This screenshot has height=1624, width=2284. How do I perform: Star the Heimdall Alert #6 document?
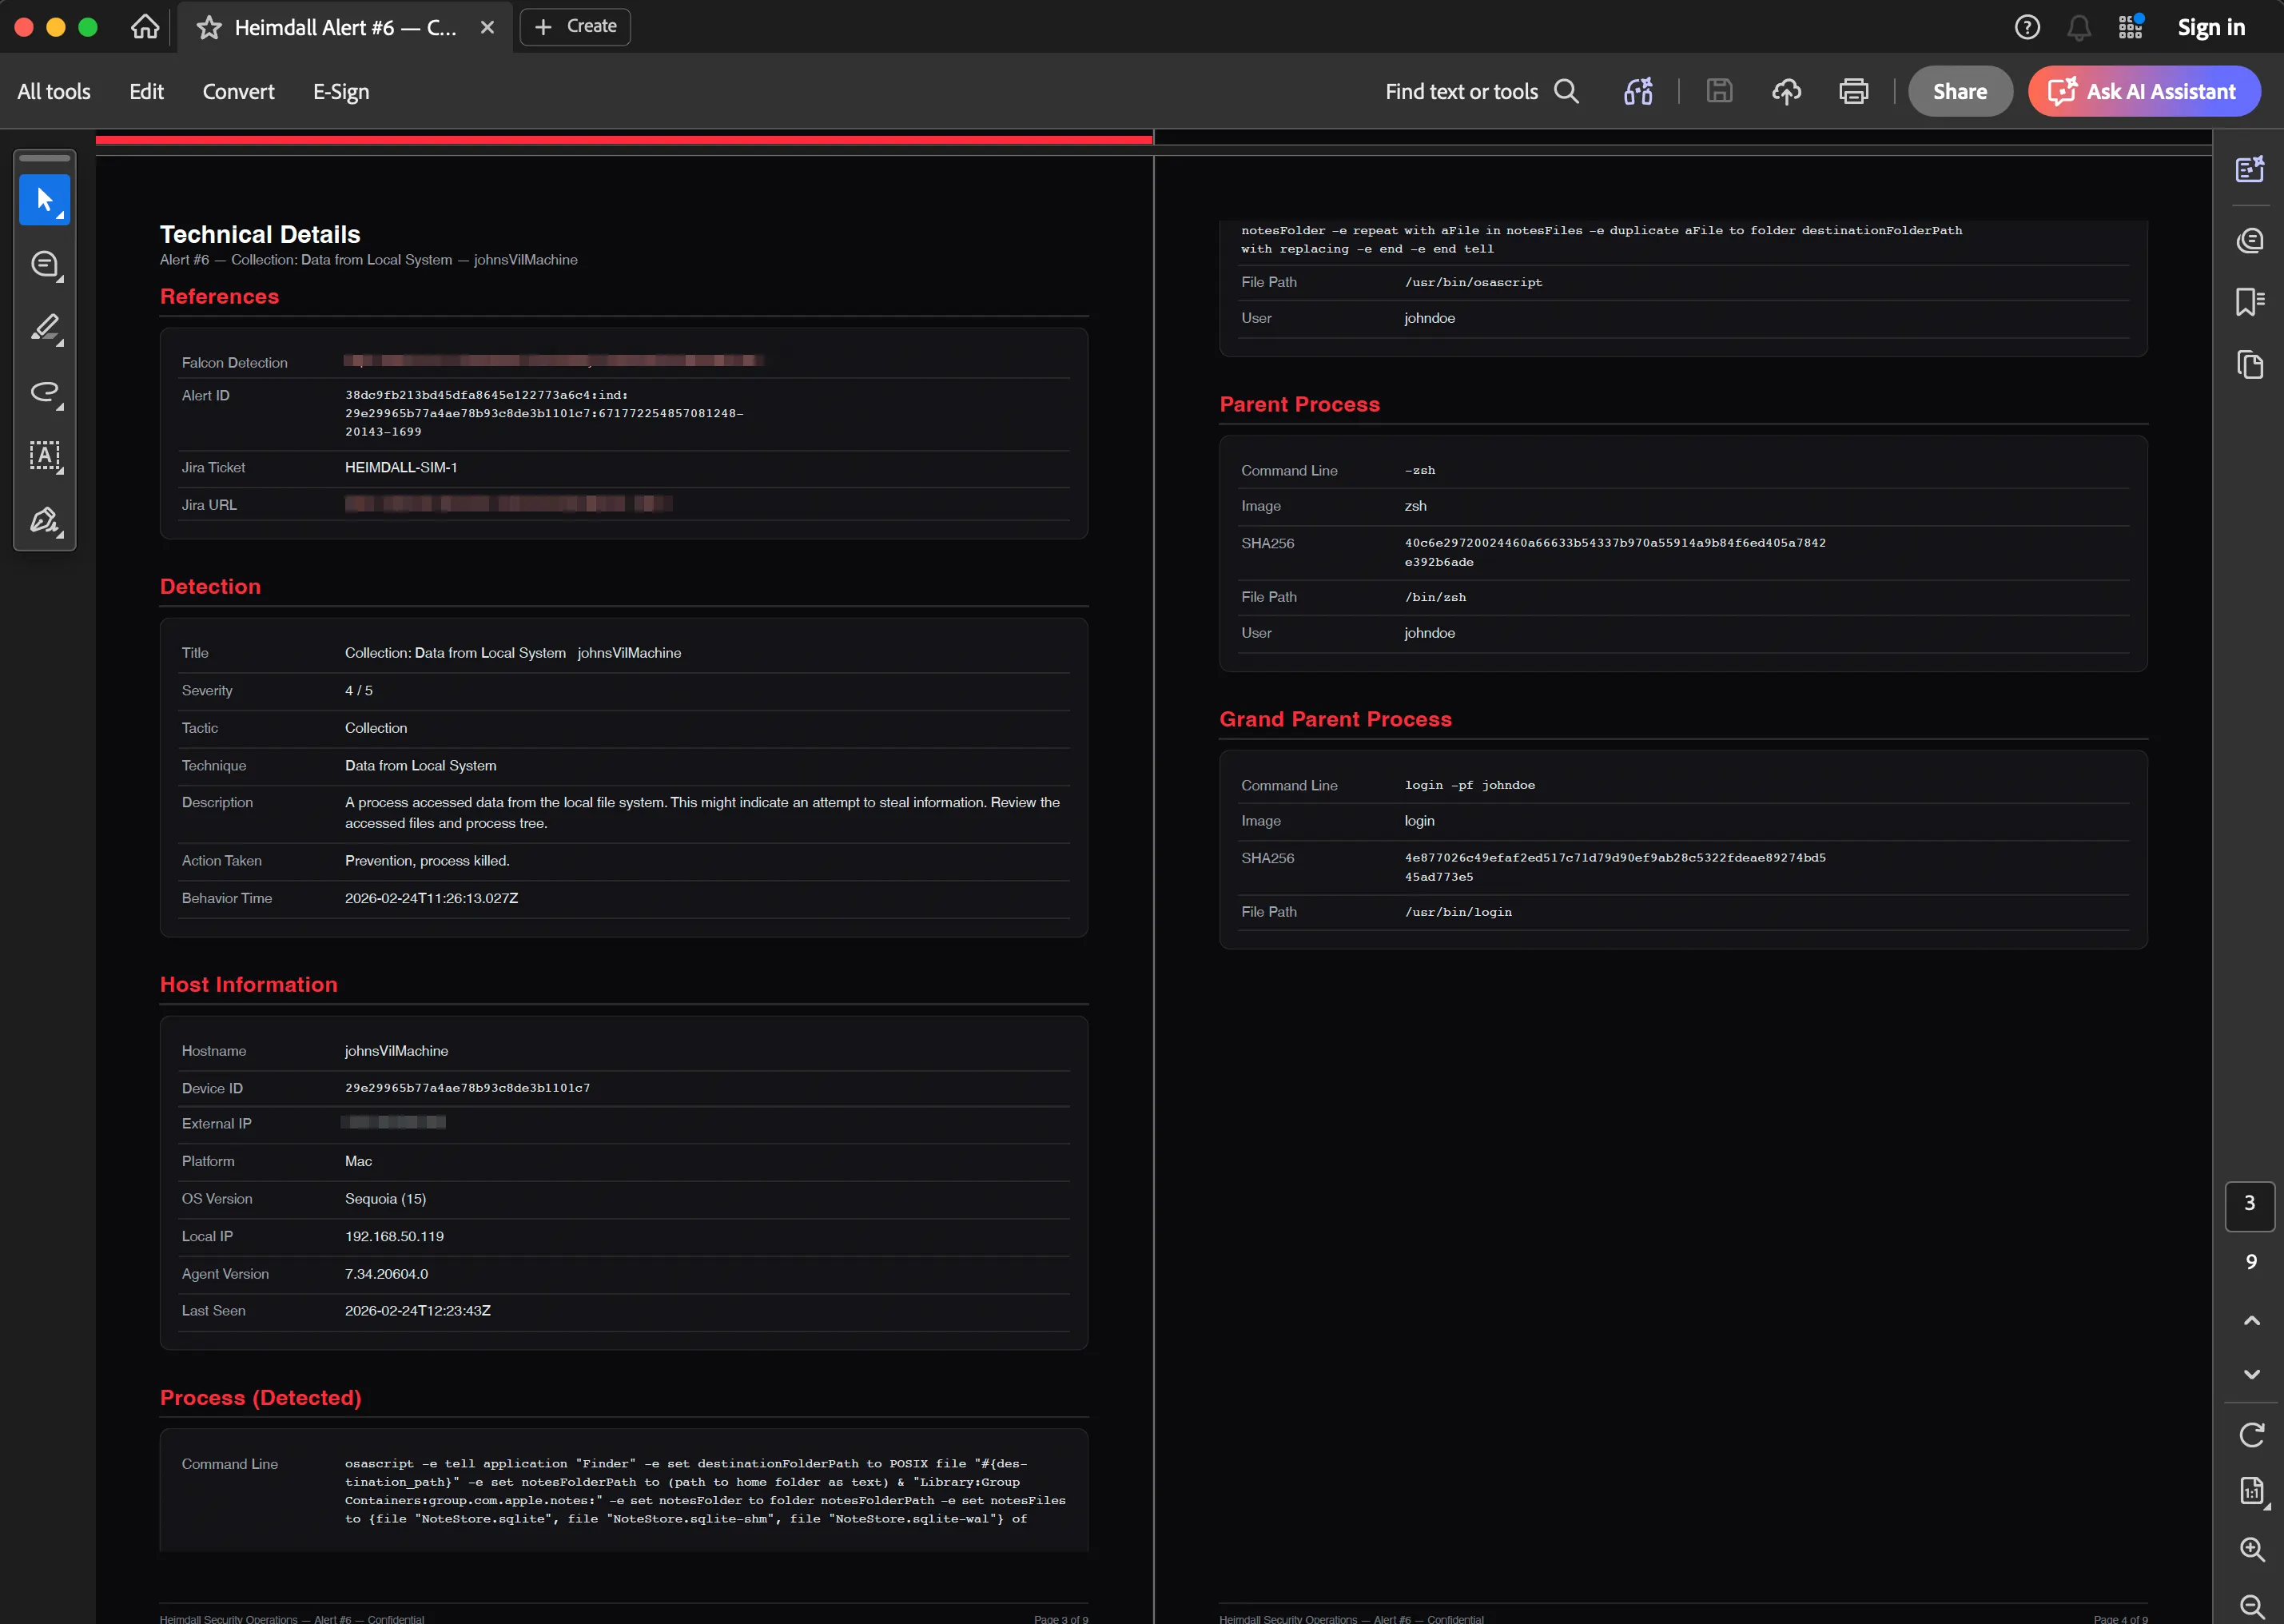pos(209,27)
